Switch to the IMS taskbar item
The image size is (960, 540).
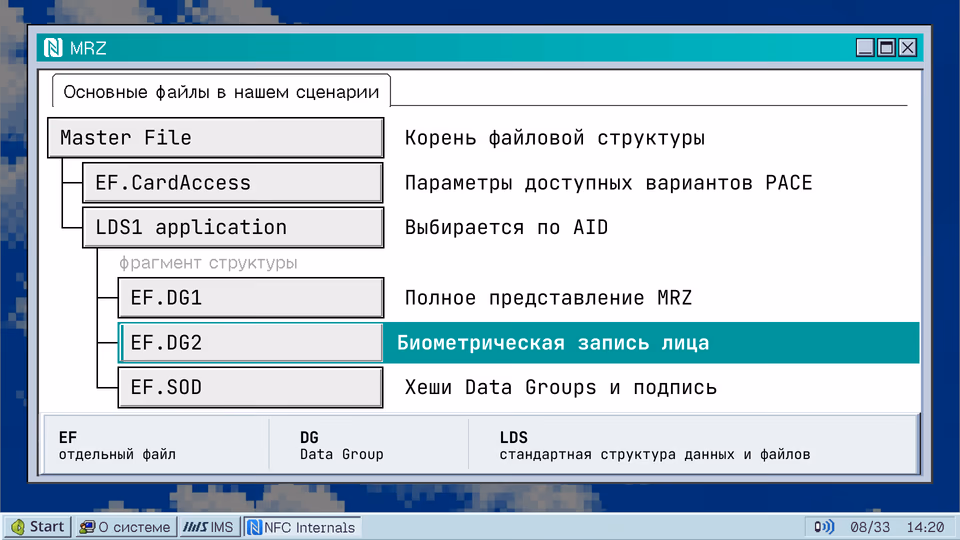209,527
